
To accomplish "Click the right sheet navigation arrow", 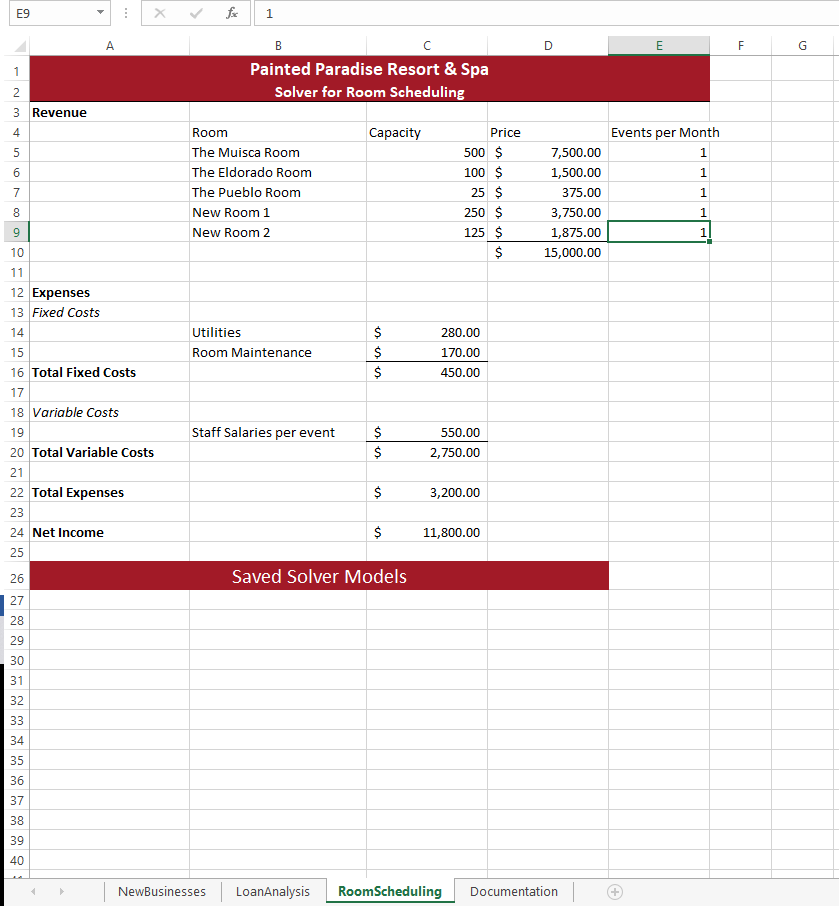I will point(61,891).
